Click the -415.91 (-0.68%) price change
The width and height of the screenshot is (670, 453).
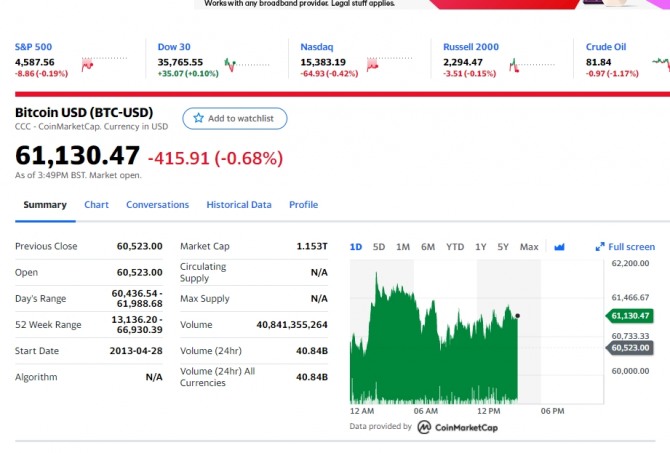(x=215, y=158)
